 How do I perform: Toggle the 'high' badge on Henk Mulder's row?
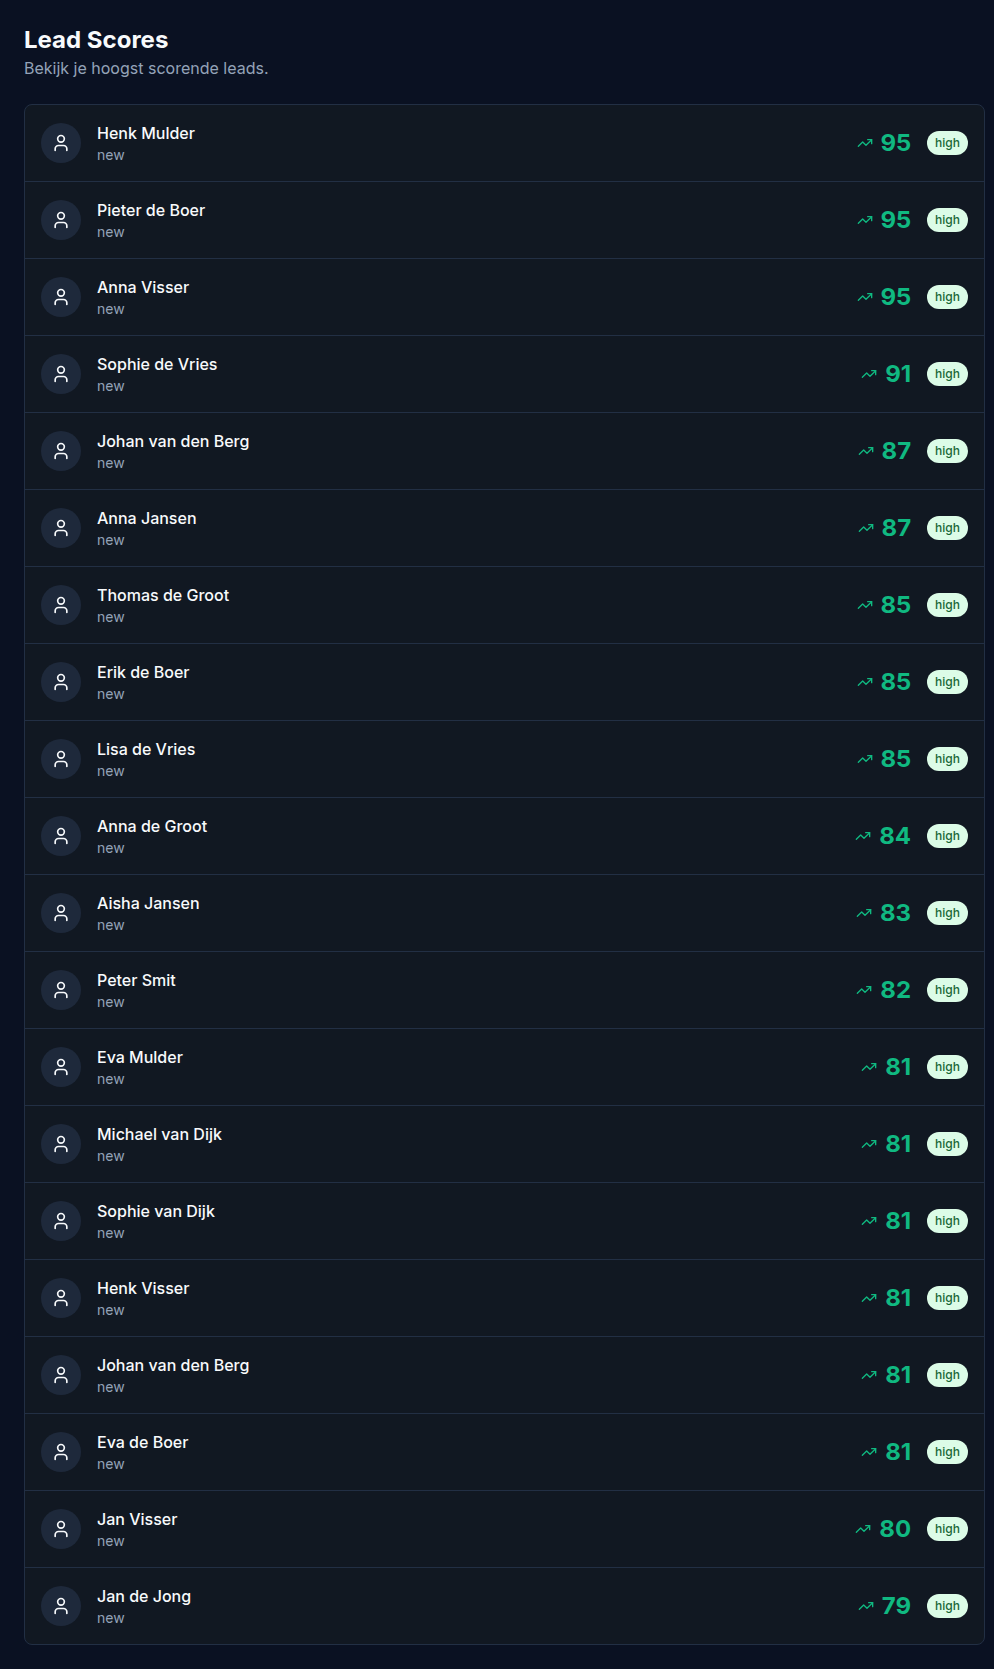[946, 143]
